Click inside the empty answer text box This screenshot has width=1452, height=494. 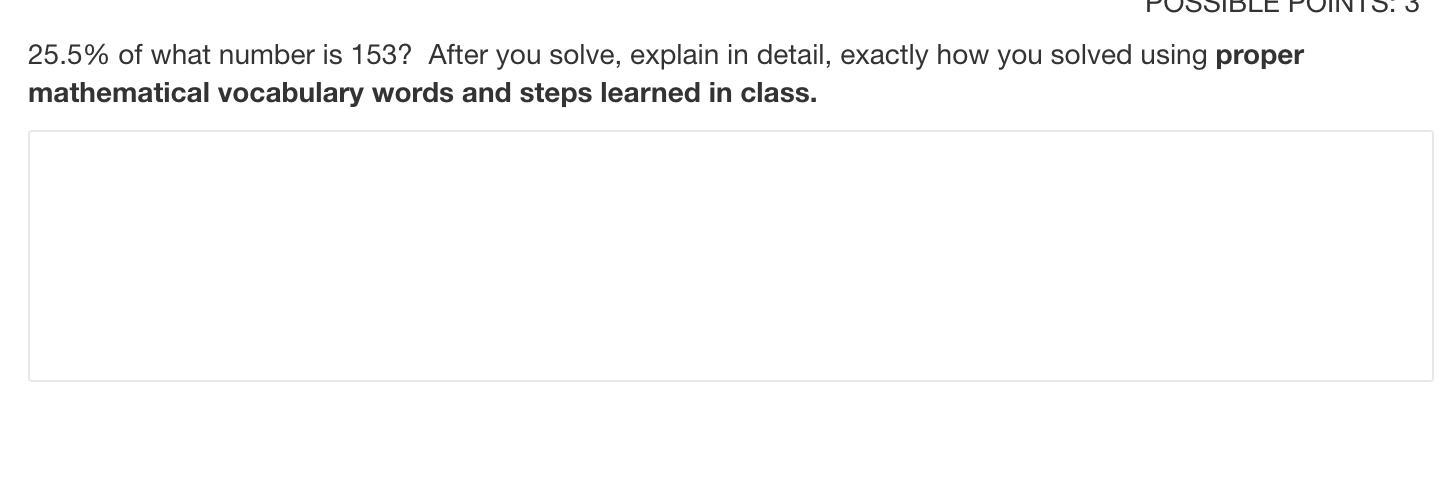pyautogui.click(x=731, y=256)
